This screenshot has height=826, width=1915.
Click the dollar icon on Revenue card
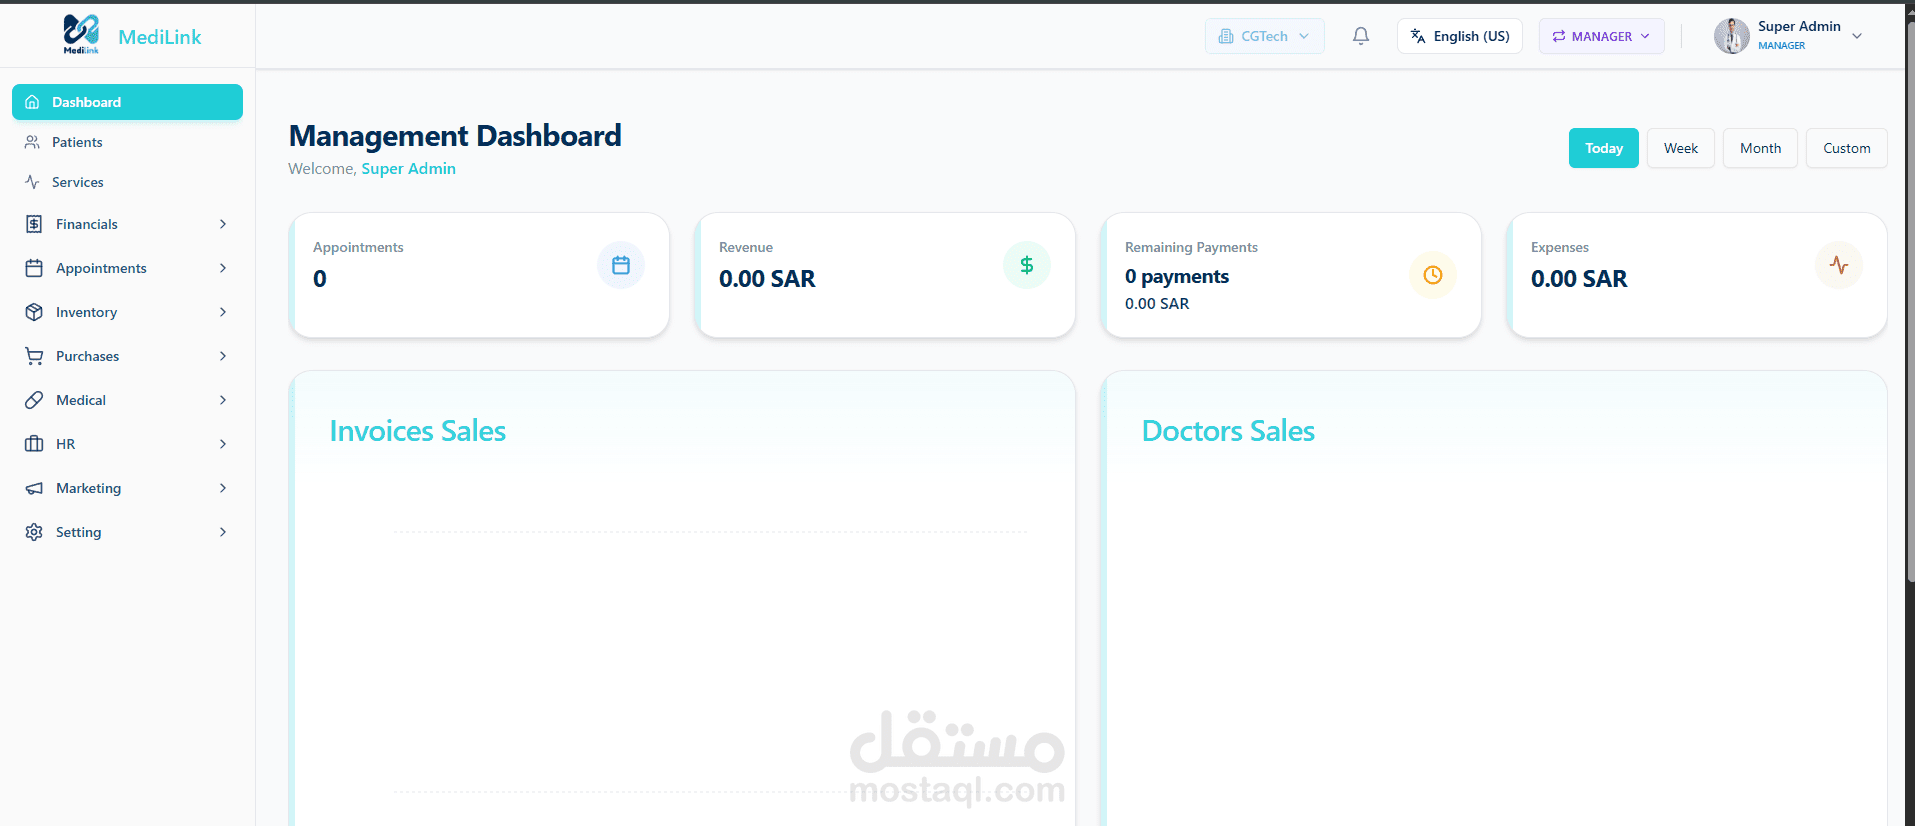[x=1027, y=265]
